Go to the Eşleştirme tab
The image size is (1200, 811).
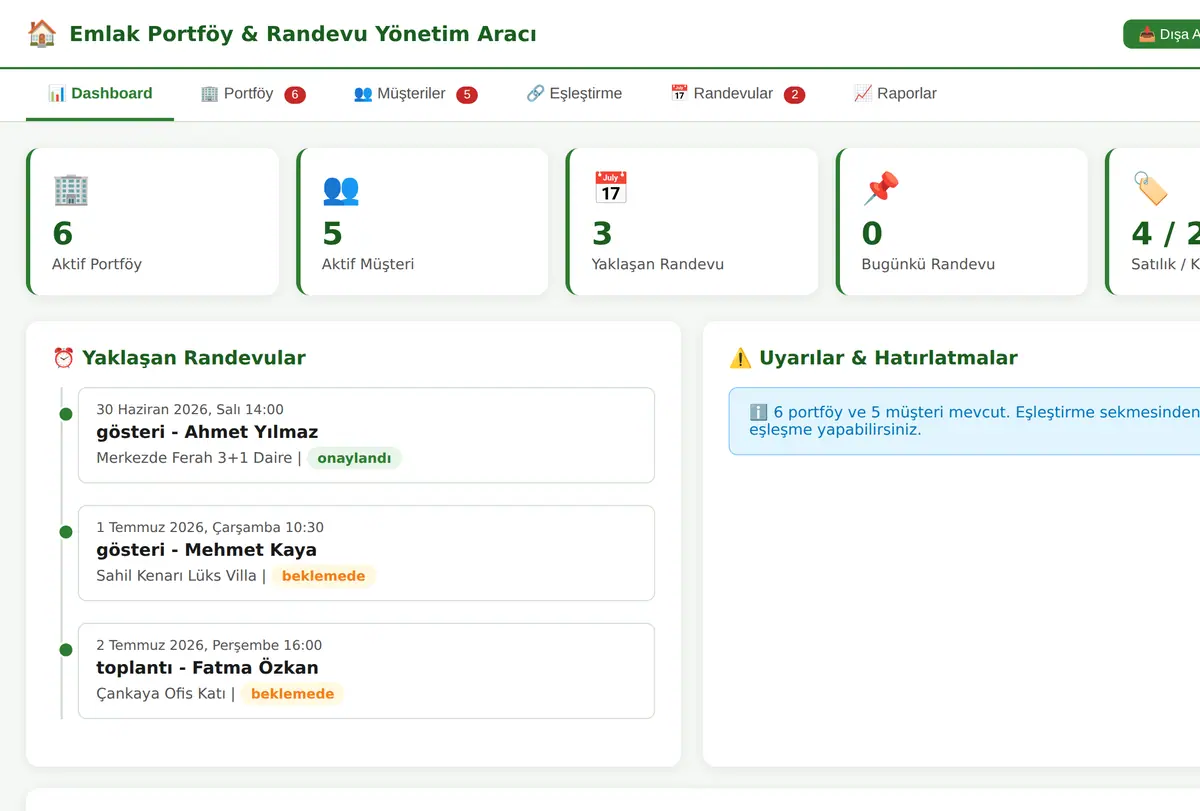pyautogui.click(x=574, y=94)
